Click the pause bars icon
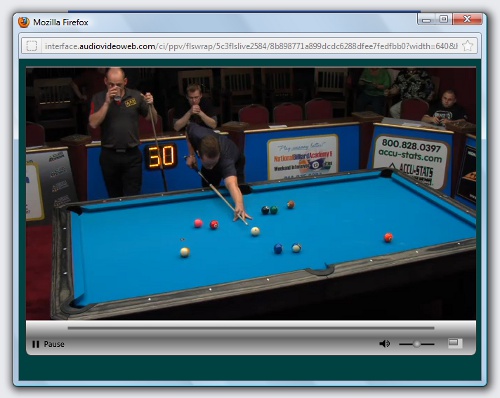The image size is (500, 398). click(x=36, y=344)
